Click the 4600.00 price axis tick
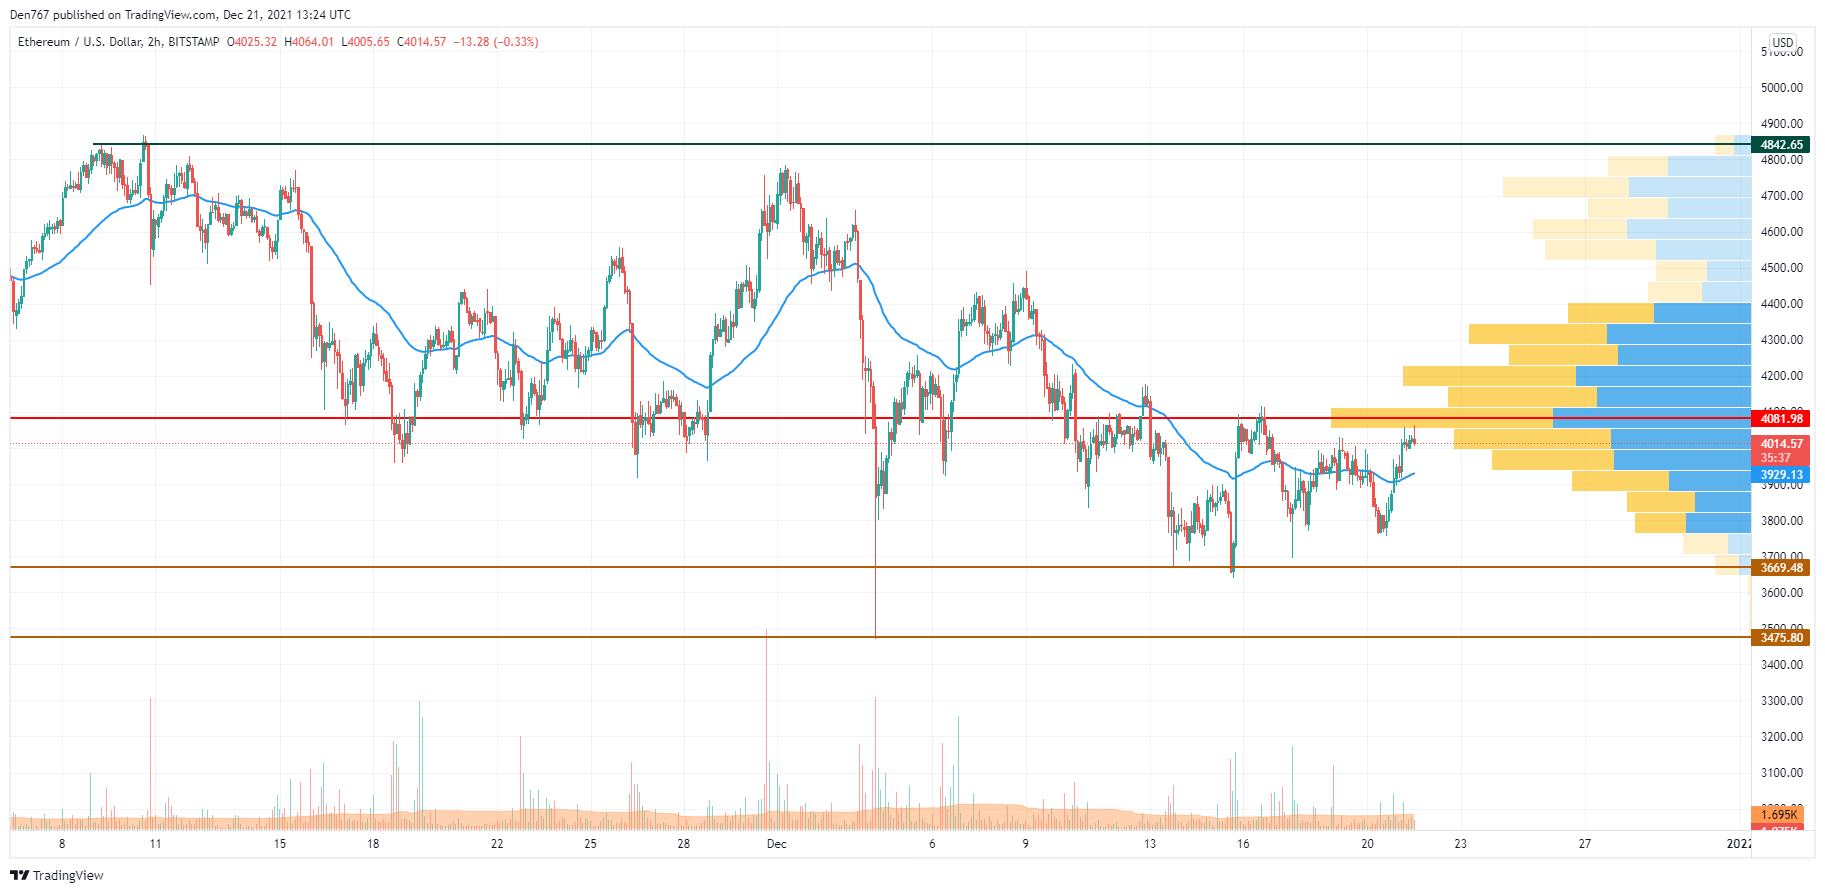The image size is (1825, 893). pos(1782,232)
